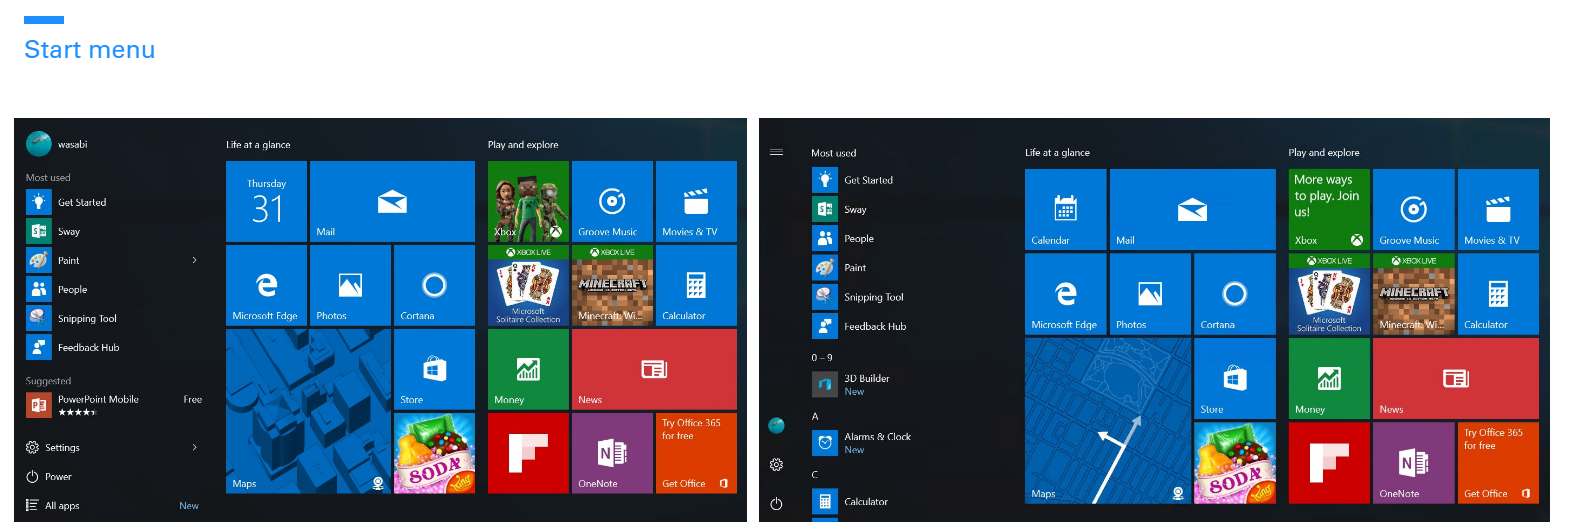The height and width of the screenshot is (531, 1571).
Task: Launch Candy Crush Soda tile in left Start menu
Action: tap(434, 453)
